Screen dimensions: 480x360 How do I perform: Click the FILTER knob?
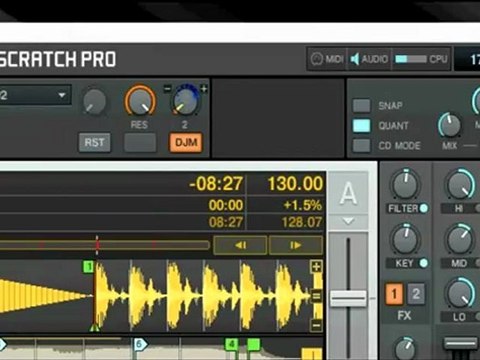(x=405, y=184)
